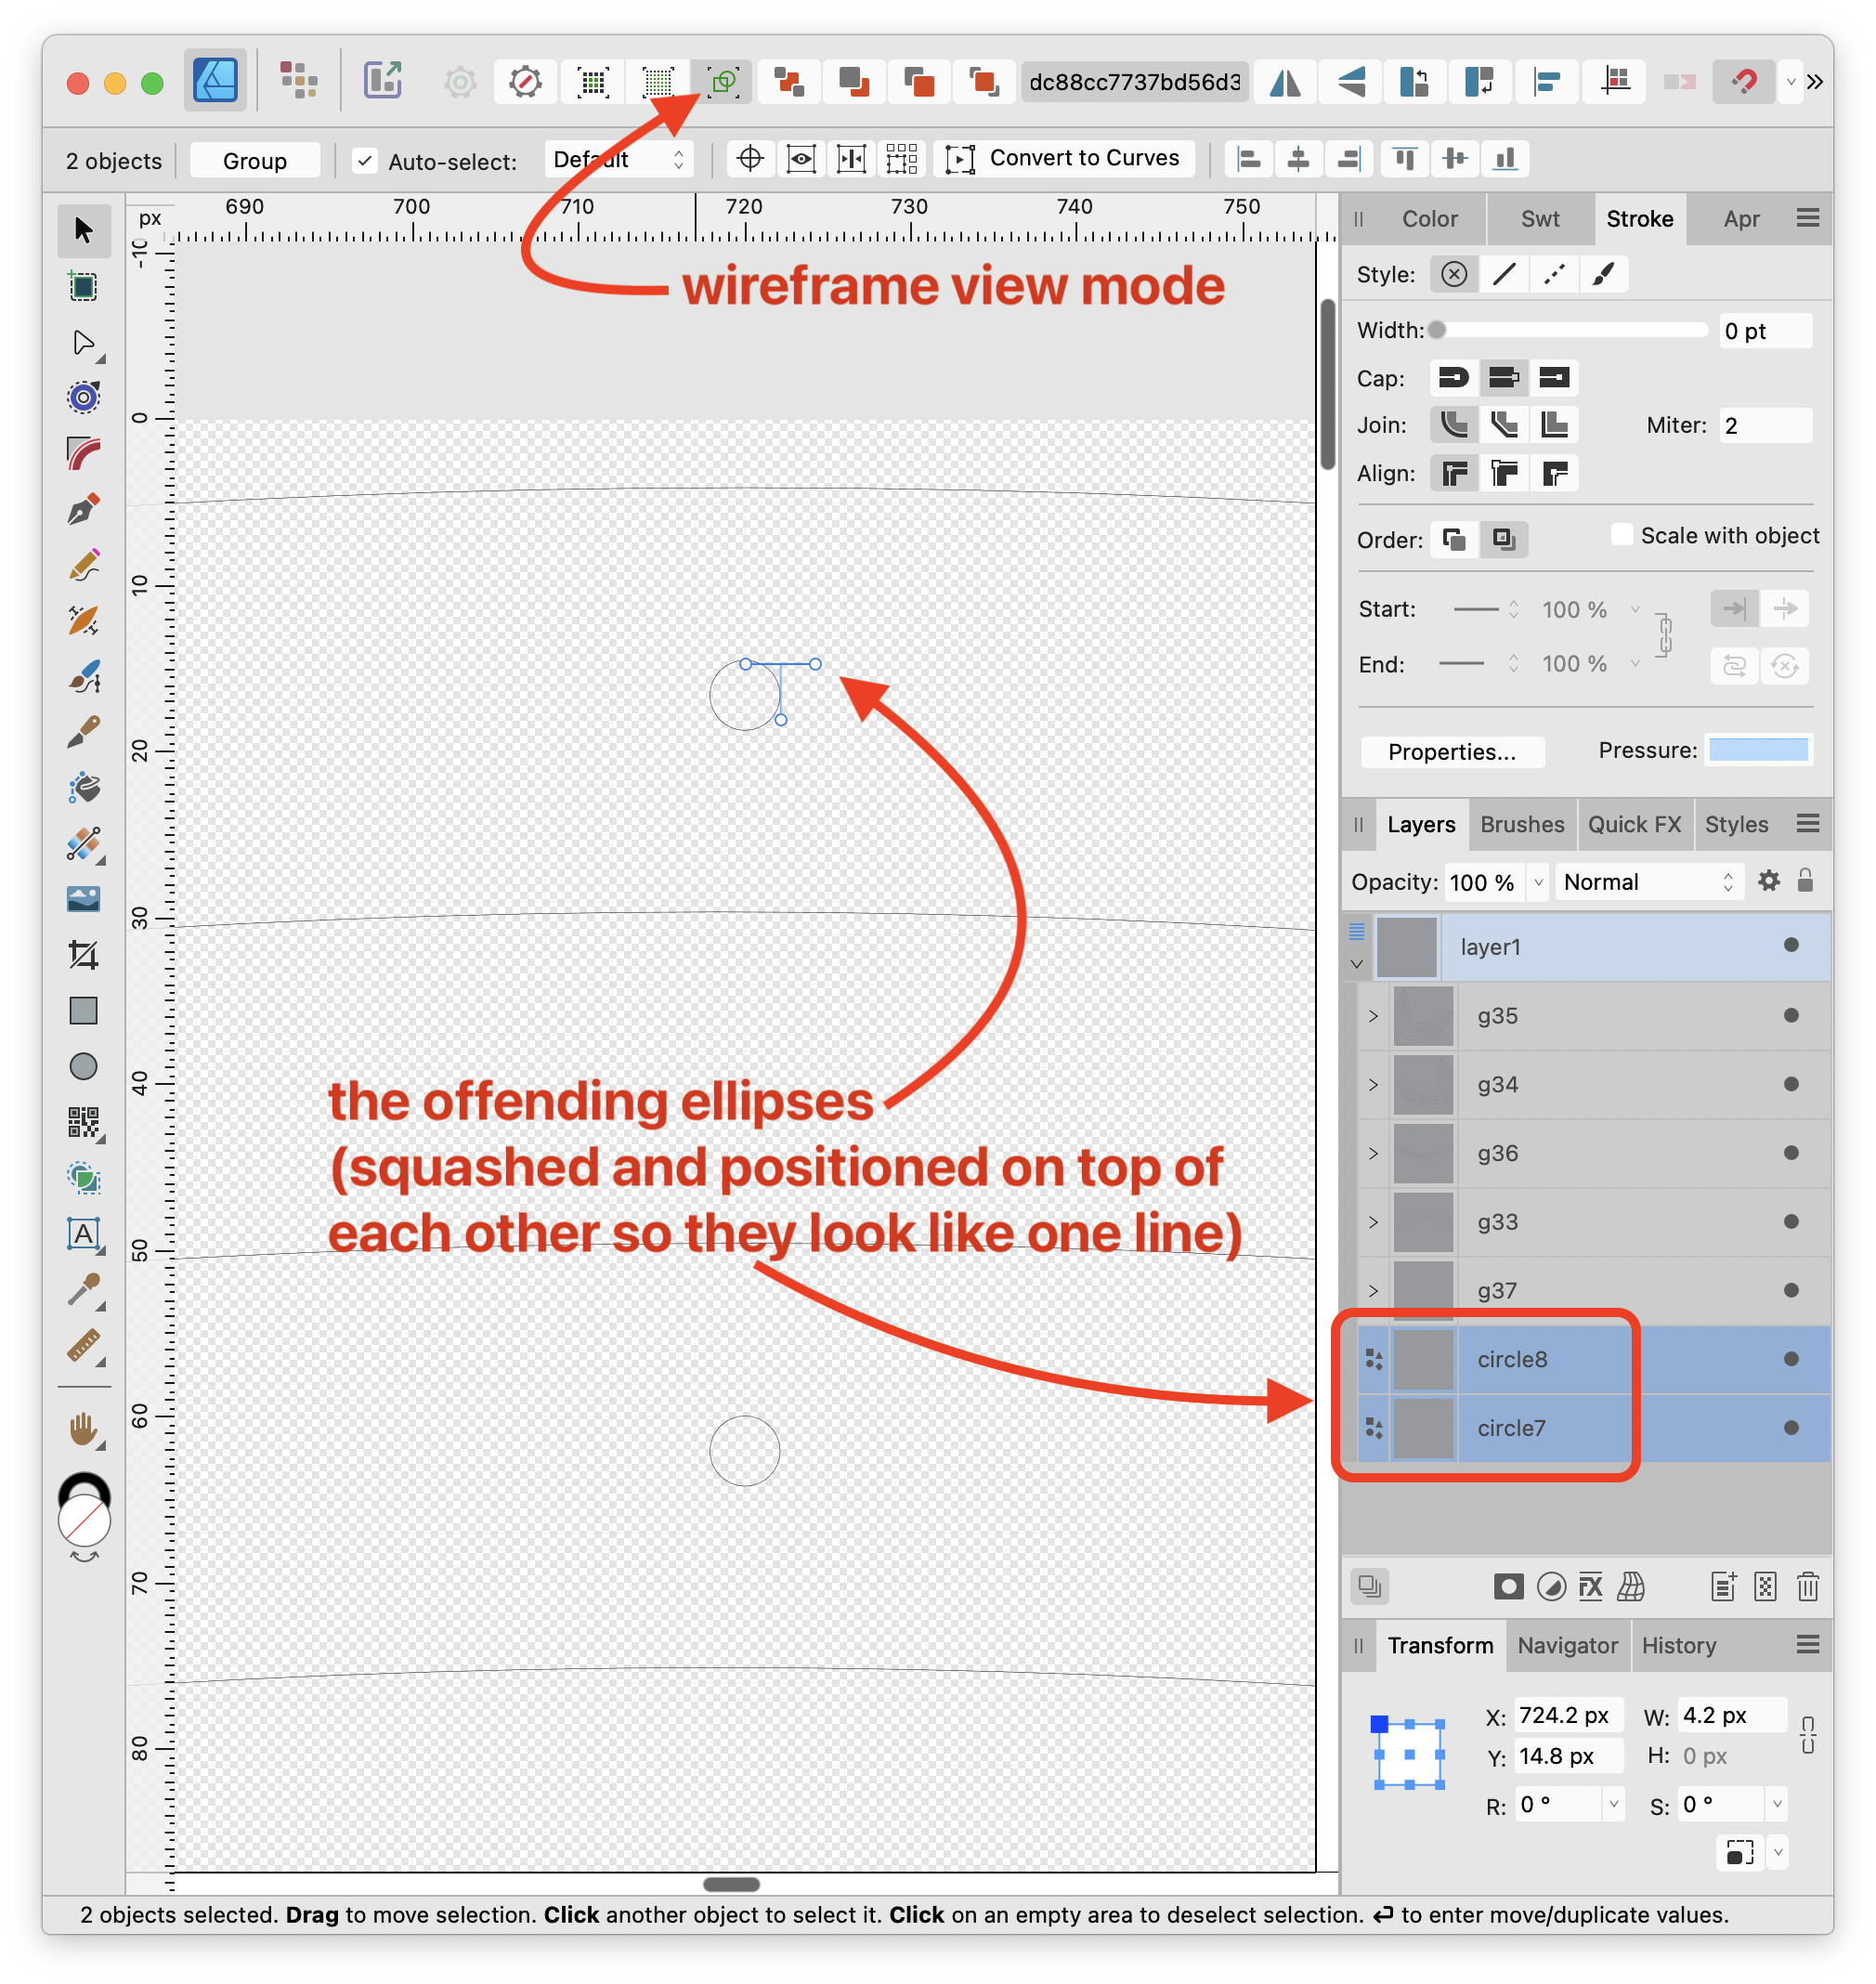The width and height of the screenshot is (1876, 1984).
Task: Toggle the Auto-select checkbox
Action: click(366, 161)
